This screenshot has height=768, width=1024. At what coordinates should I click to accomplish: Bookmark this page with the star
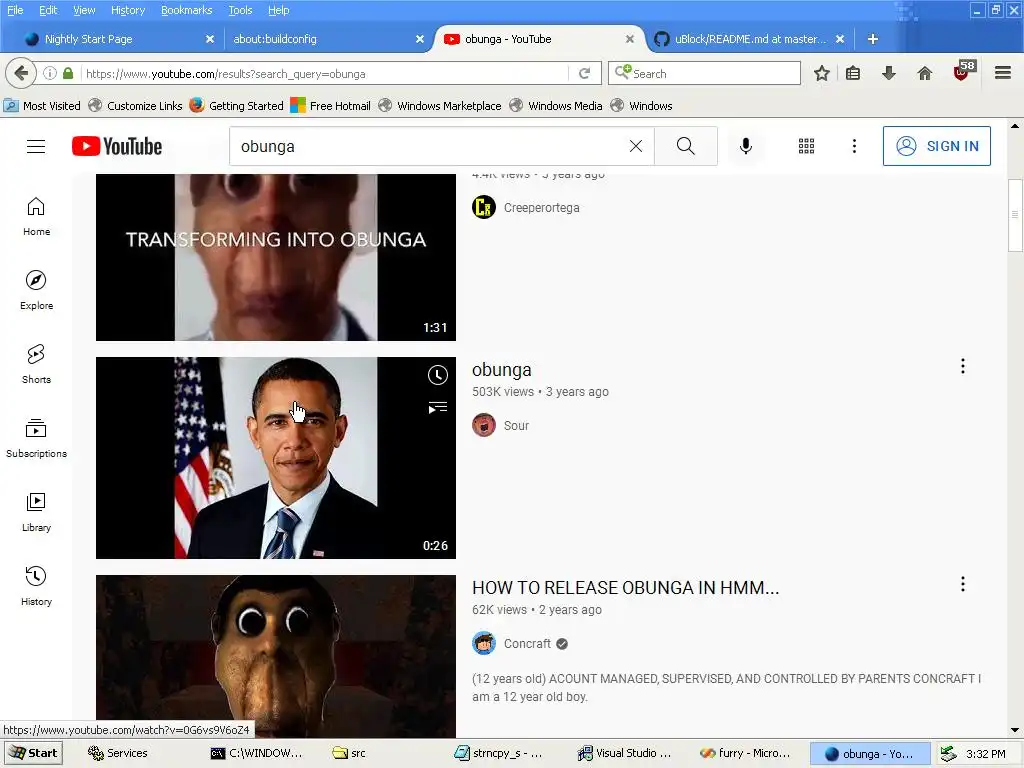[822, 73]
